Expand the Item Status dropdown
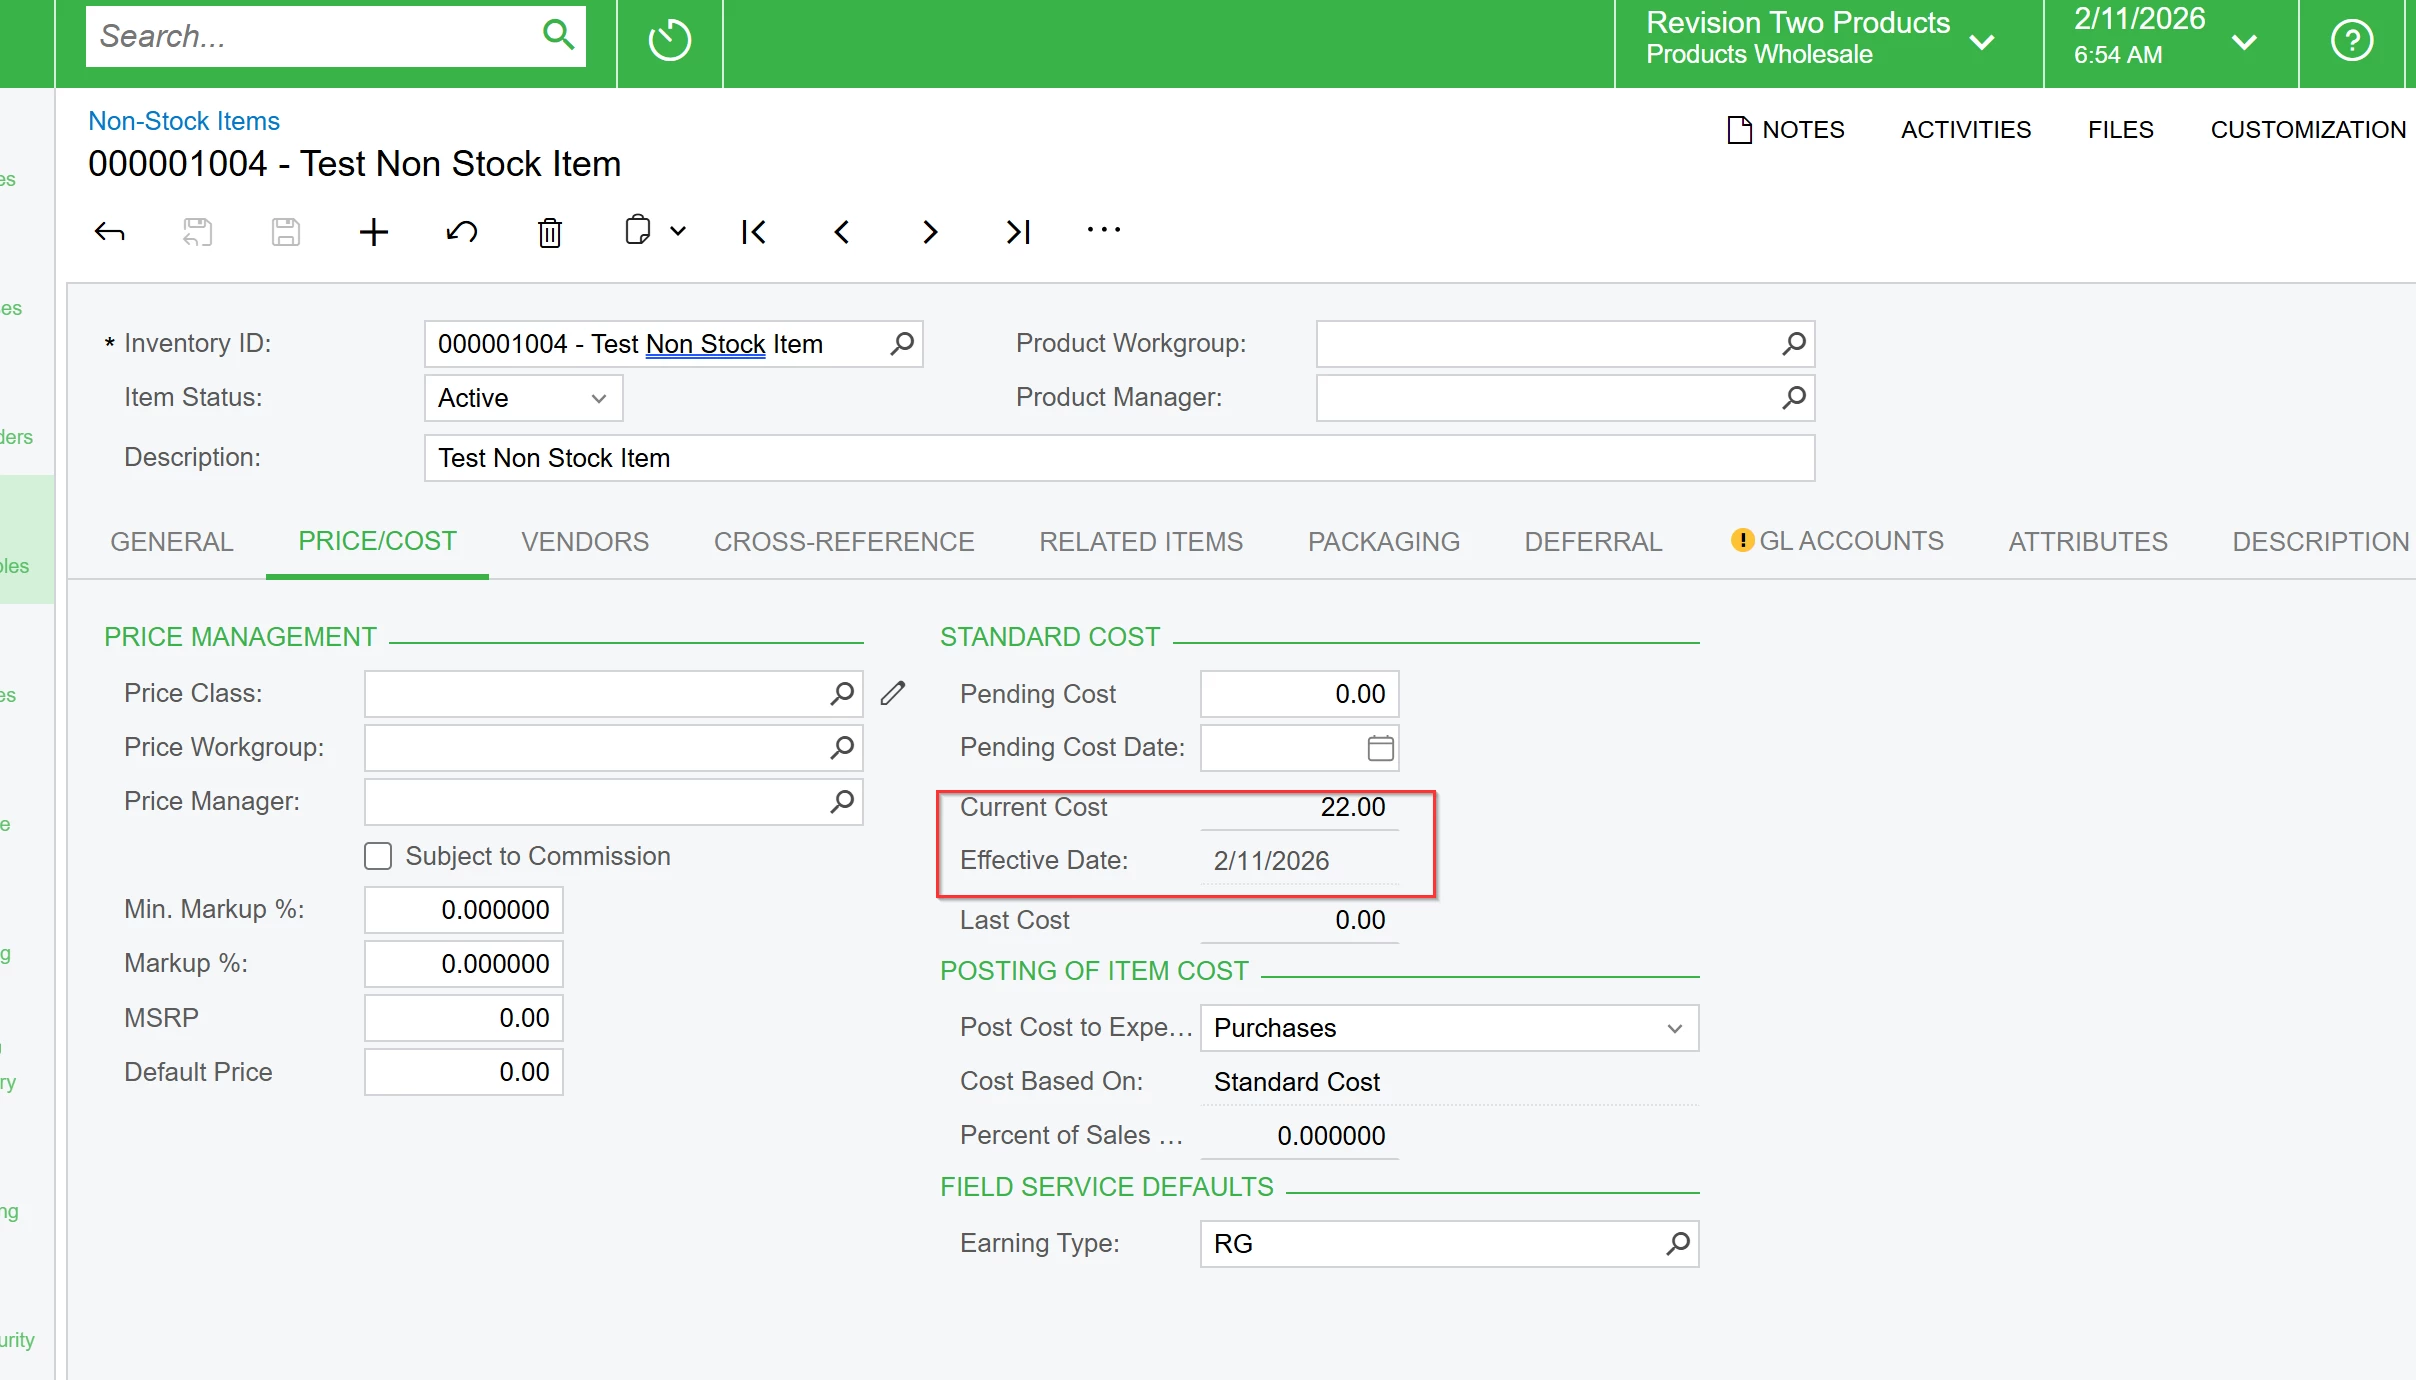The height and width of the screenshot is (1380, 2416). [598, 398]
